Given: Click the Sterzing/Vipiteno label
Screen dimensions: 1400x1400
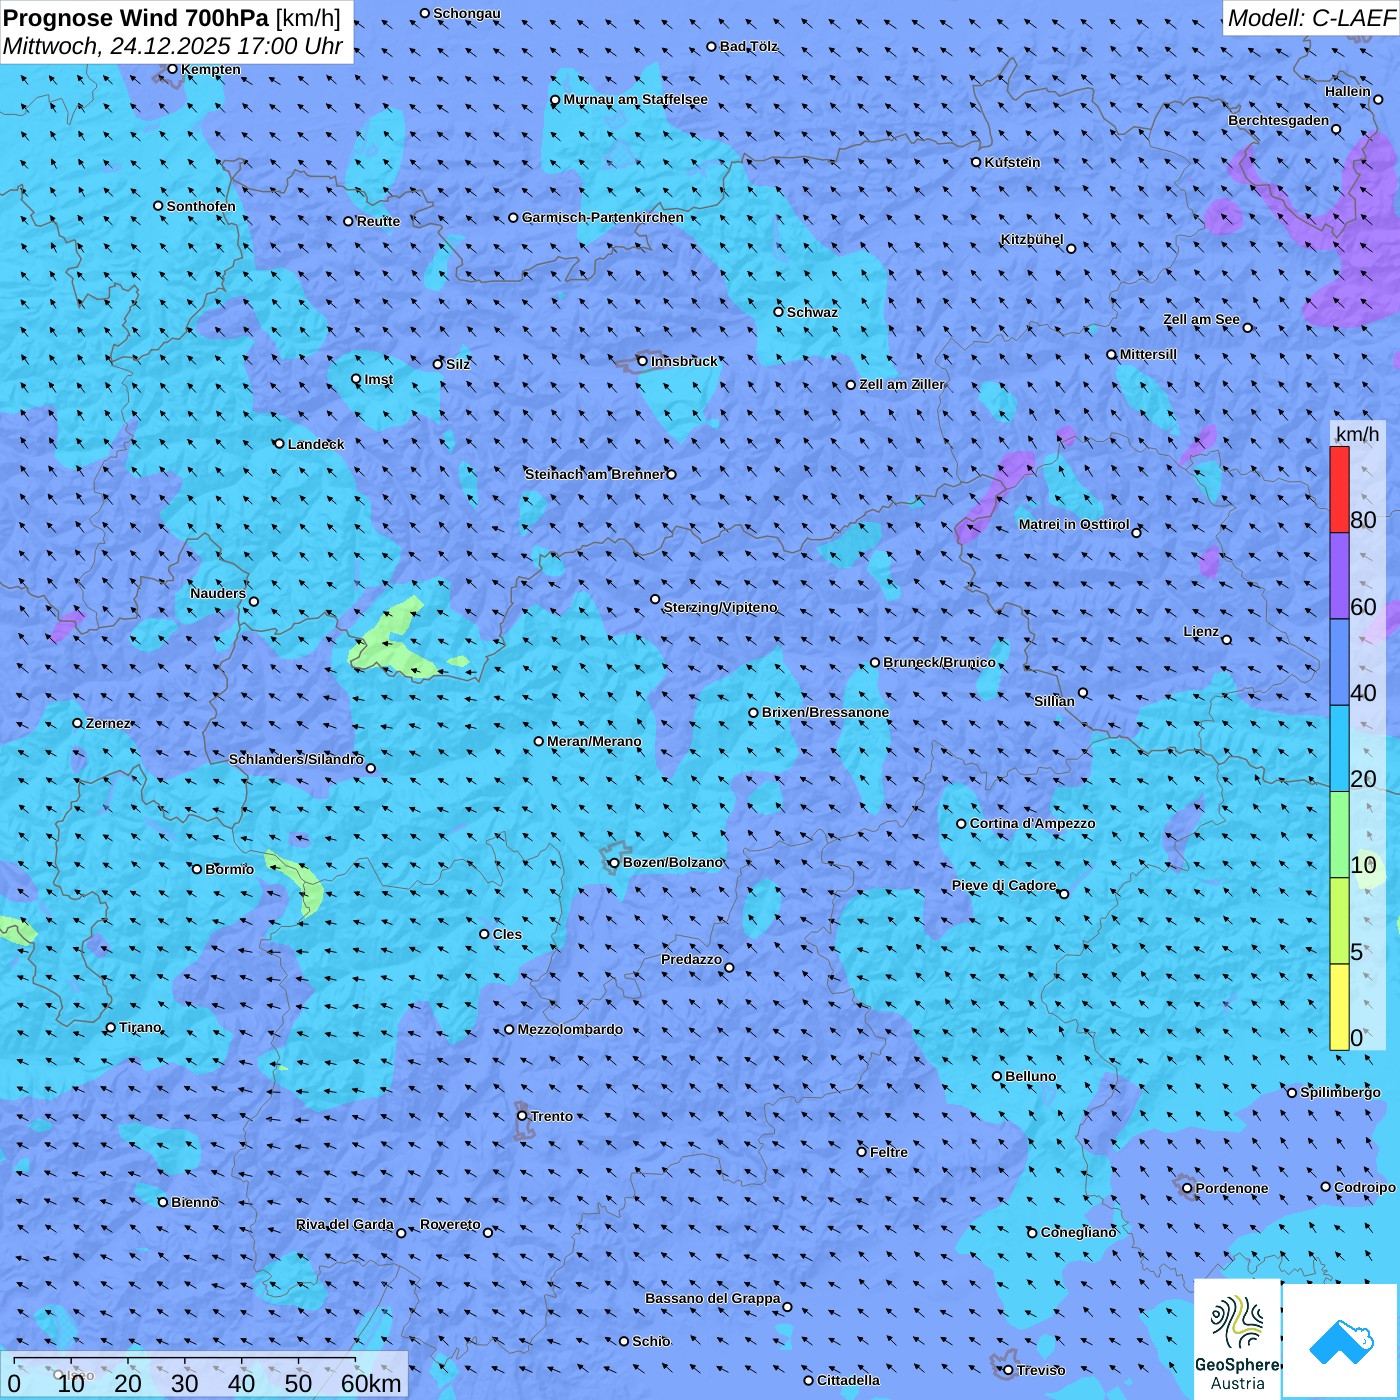Looking at the screenshot, I should [720, 607].
